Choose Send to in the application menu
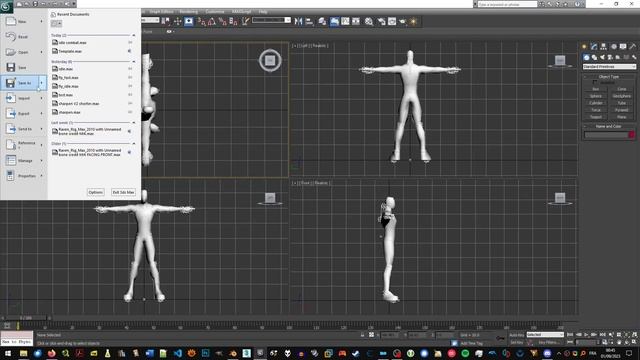This screenshot has width=640, height=360. (x=24, y=129)
